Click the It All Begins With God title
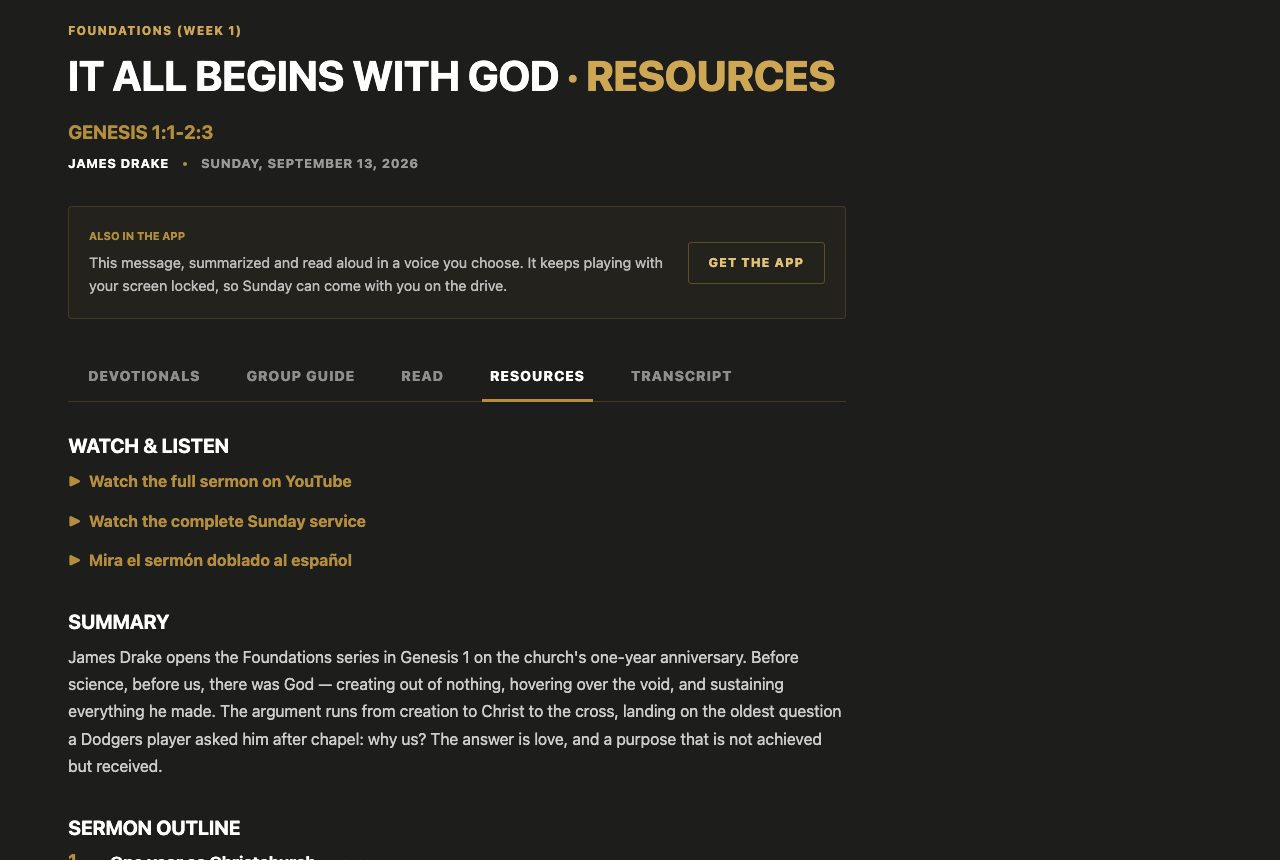The width and height of the screenshot is (1280, 860). [313, 77]
